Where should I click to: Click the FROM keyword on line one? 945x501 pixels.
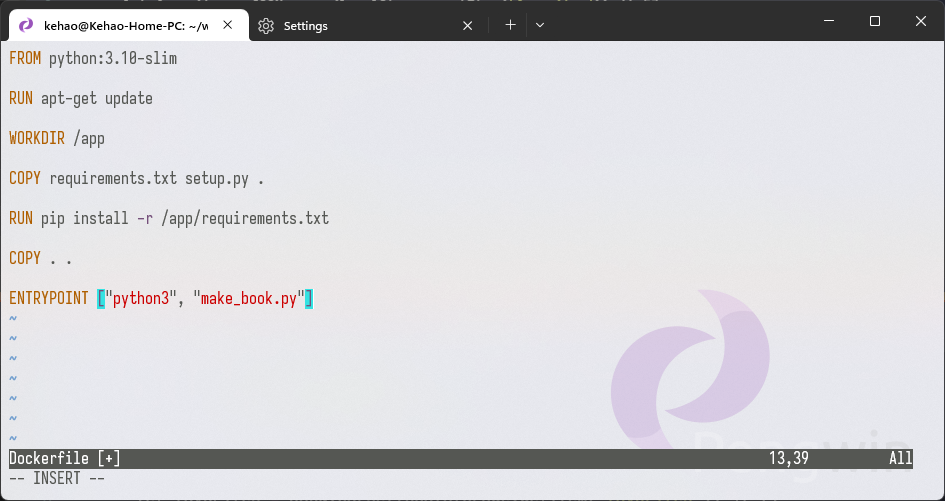(x=25, y=58)
